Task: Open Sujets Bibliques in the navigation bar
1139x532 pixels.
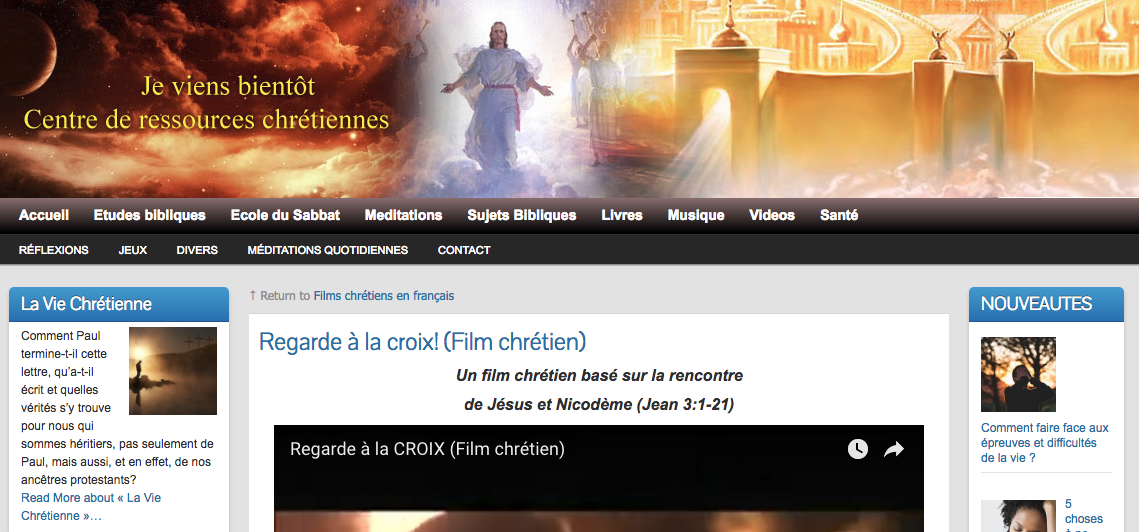Action: pos(522,215)
